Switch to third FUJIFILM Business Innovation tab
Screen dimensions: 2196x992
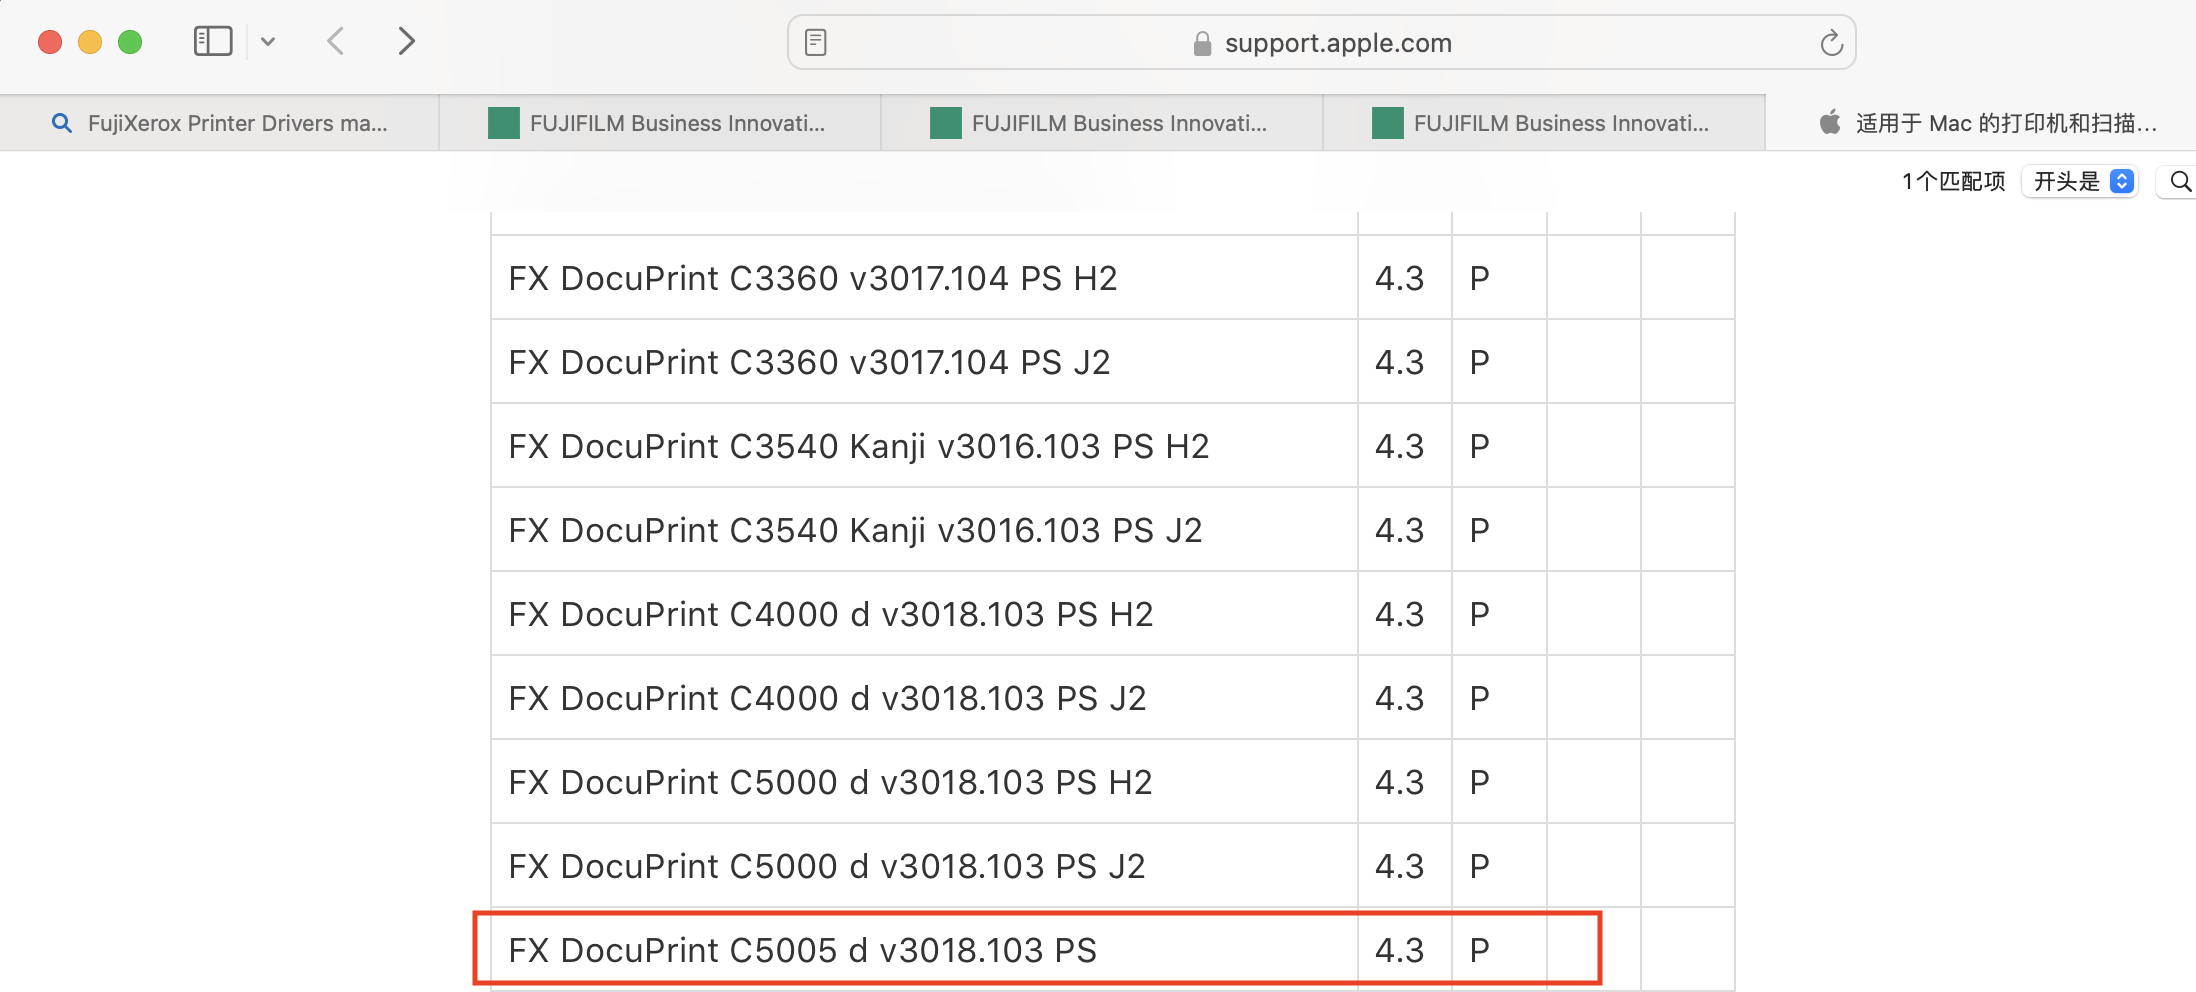point(1544,123)
